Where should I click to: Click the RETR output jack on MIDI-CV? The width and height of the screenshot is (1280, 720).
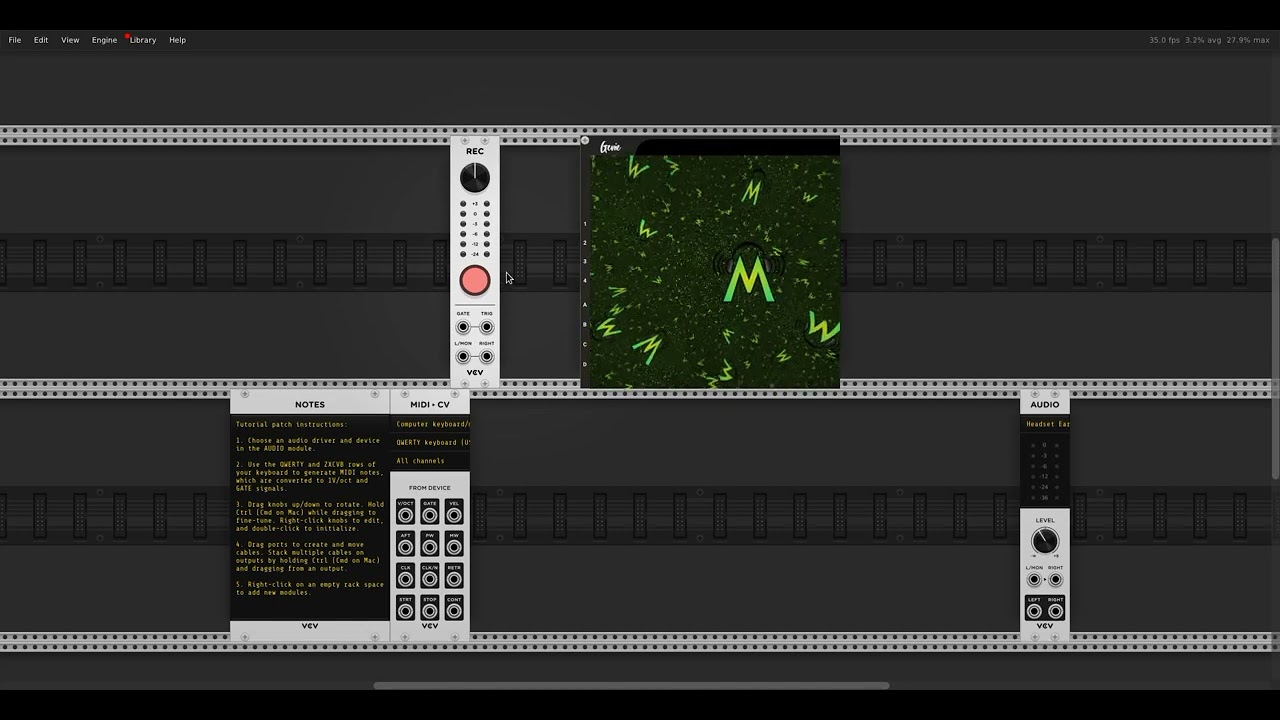tap(454, 579)
